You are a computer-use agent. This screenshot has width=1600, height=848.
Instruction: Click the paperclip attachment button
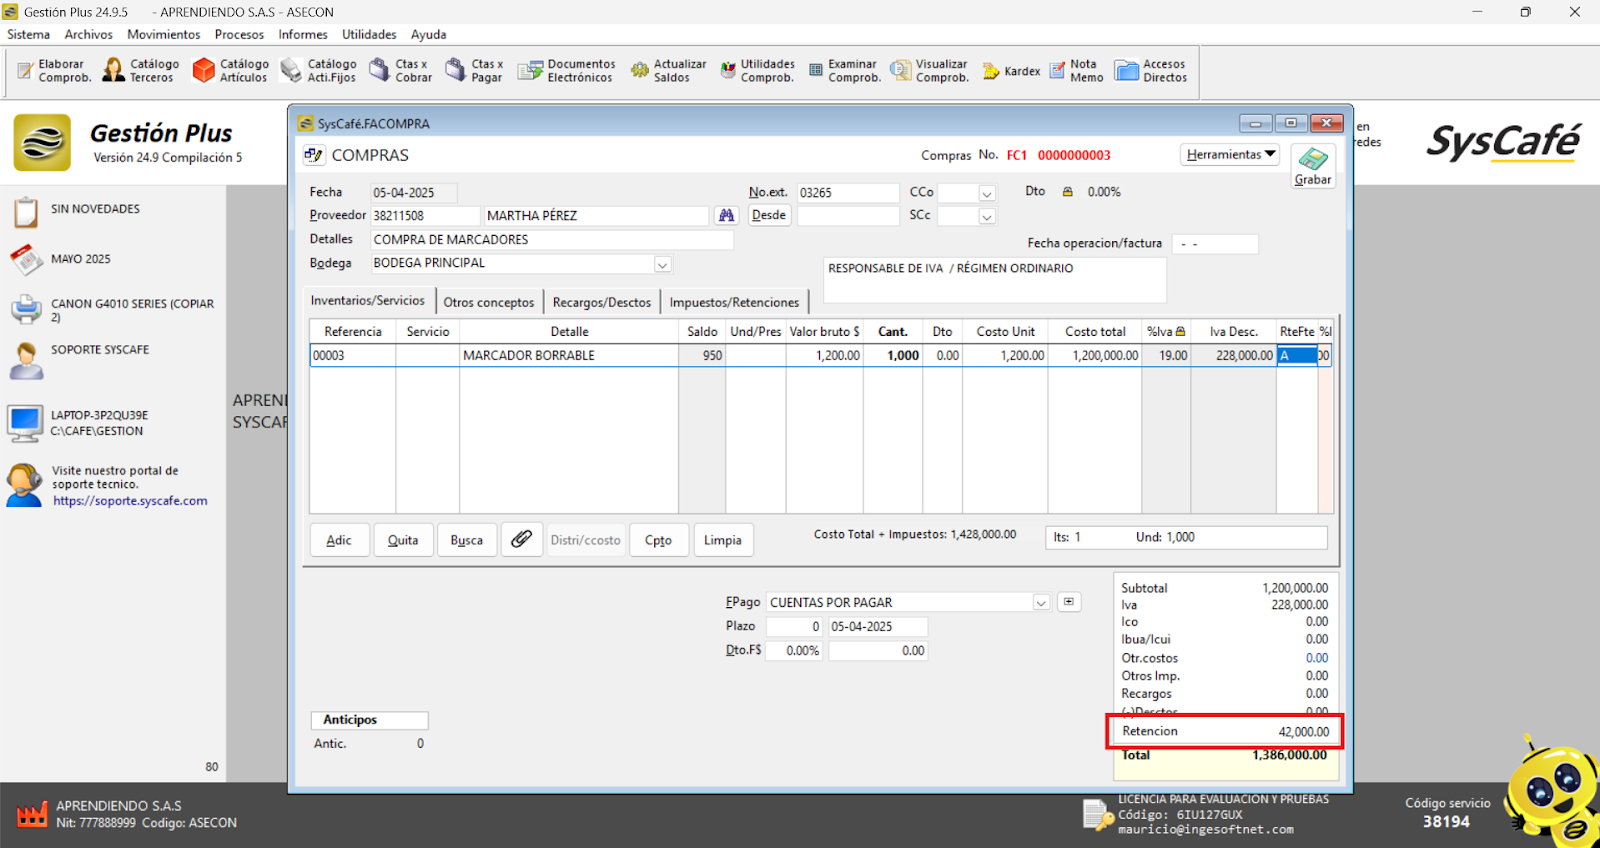coord(521,539)
